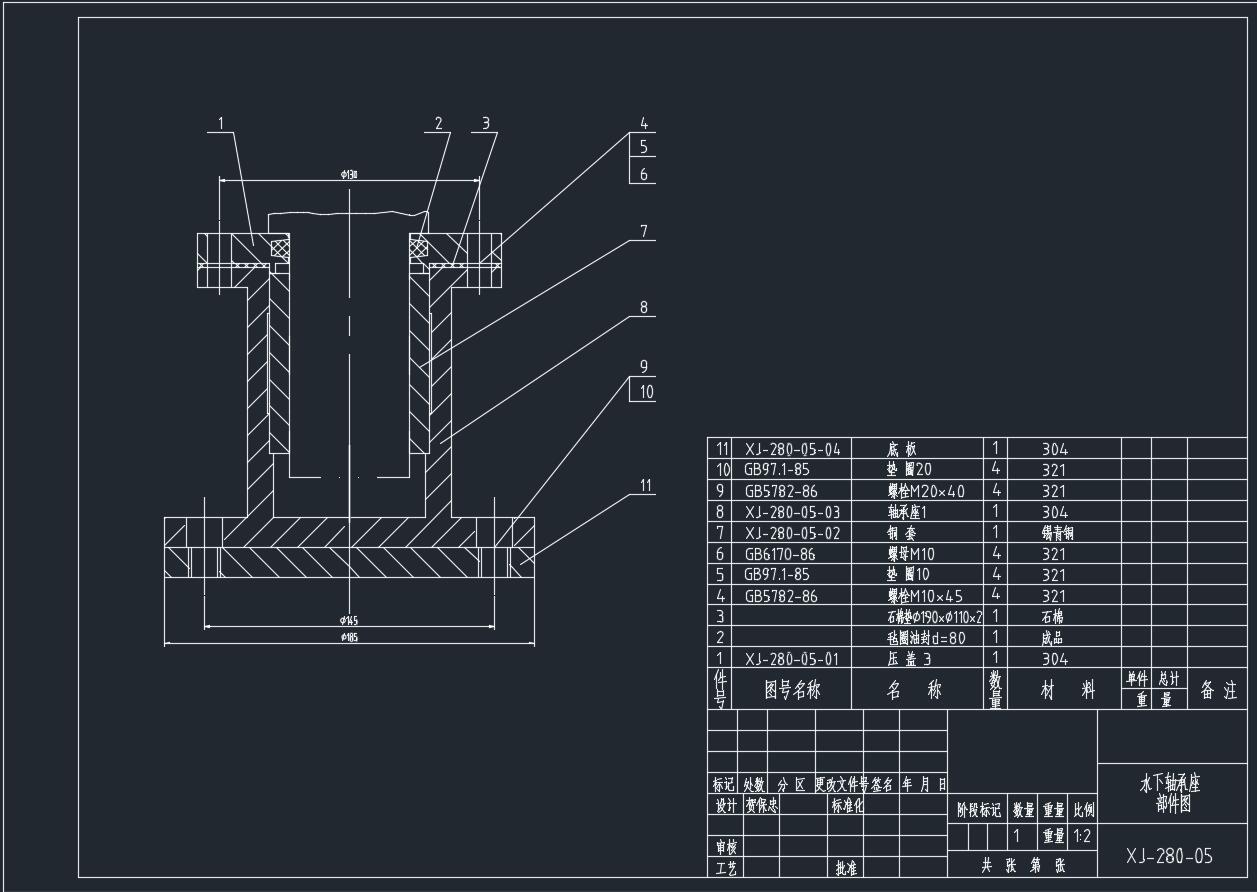Select standard 'GB97.1-85' in row 10
The image size is (1257, 892).
tap(777, 470)
